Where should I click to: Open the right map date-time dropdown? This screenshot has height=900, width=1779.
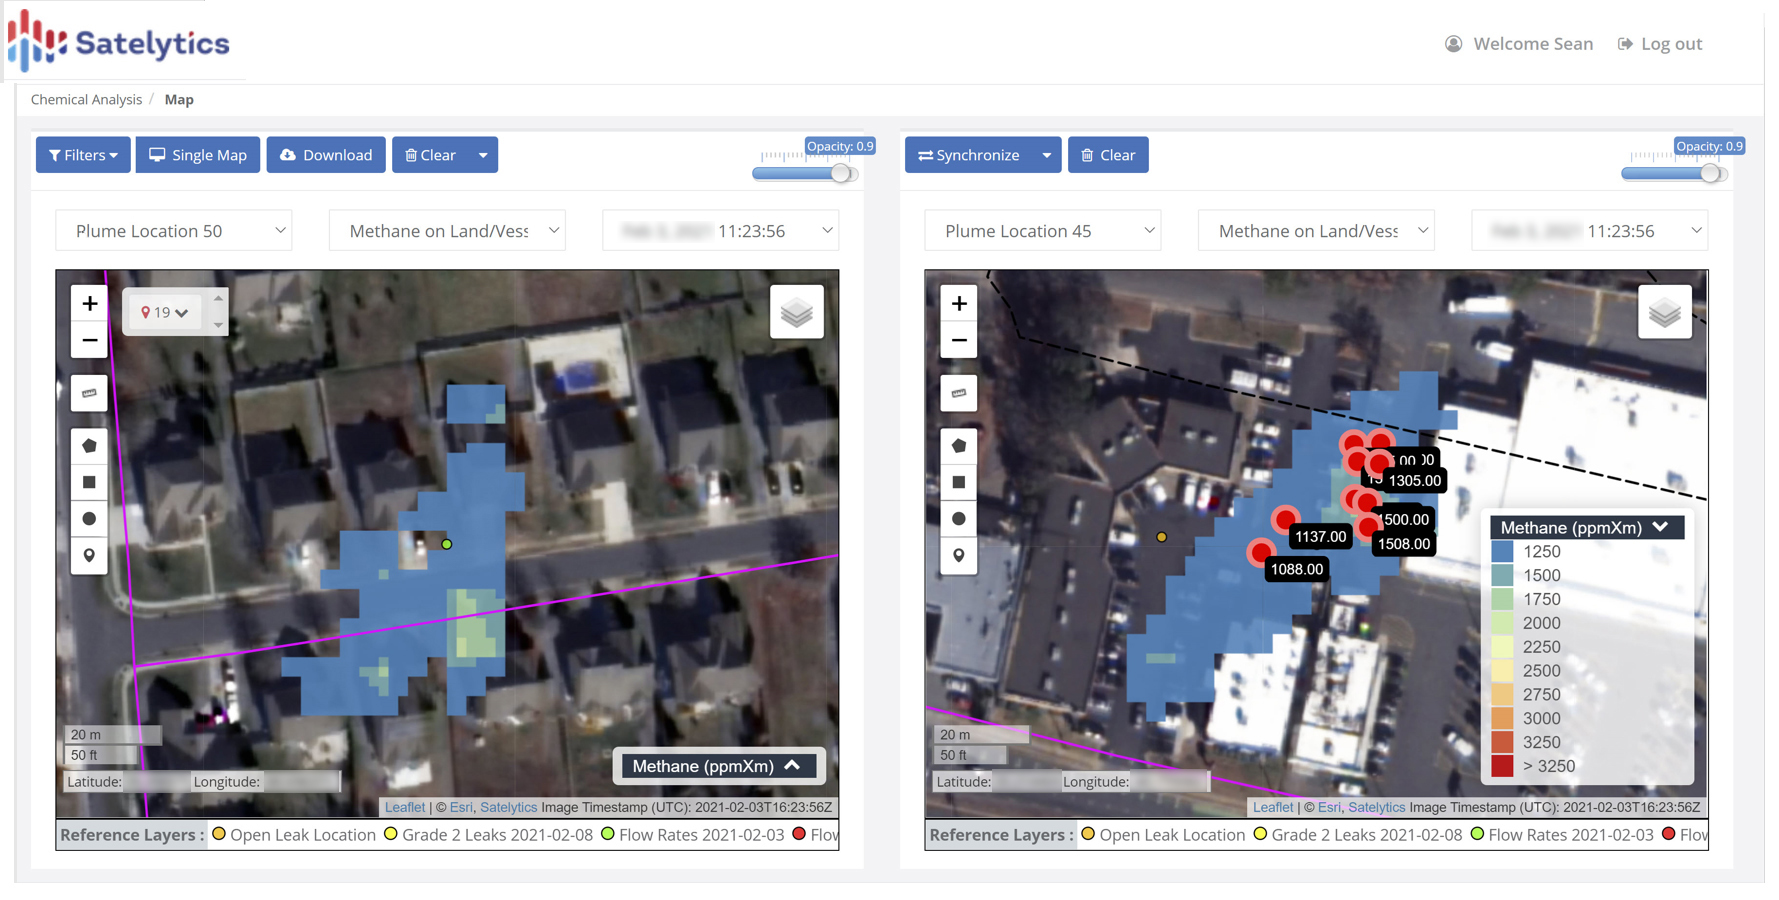coord(1589,231)
